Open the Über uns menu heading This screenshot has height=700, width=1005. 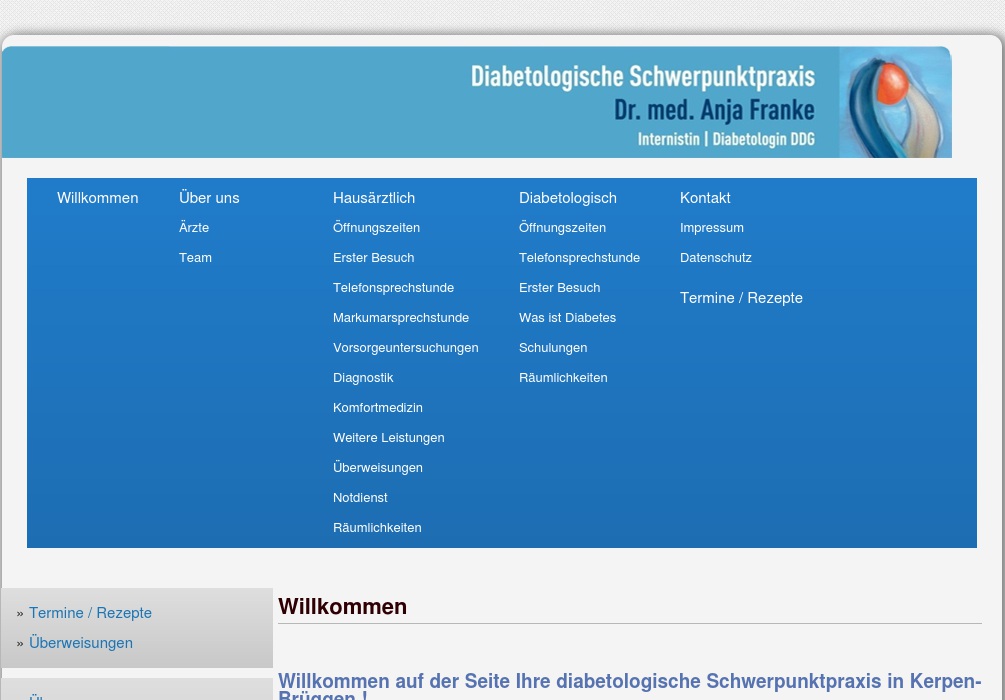click(x=209, y=198)
